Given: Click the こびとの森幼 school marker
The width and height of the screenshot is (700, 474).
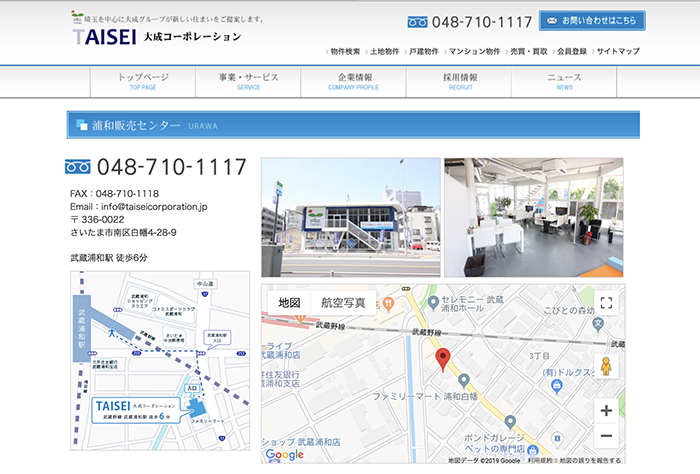Looking at the screenshot, I should coord(598,324).
